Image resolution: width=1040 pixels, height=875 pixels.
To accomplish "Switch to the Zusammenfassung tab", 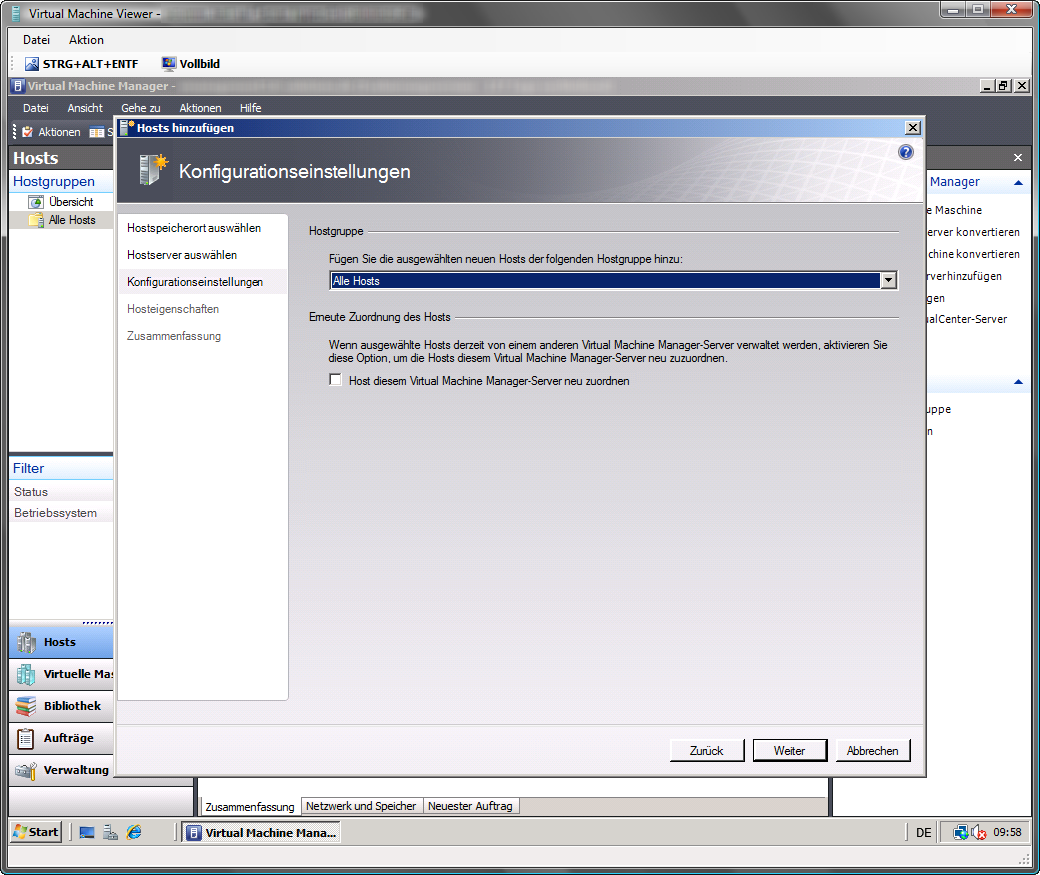I will coord(250,807).
